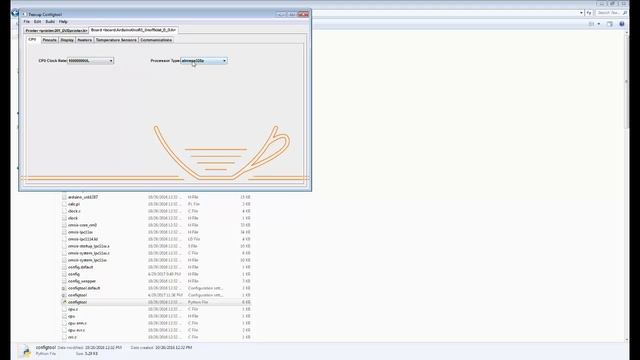The height and width of the screenshot is (360, 640).
Task: Click the blue Help icon in Explorer
Action: click(622, 24)
